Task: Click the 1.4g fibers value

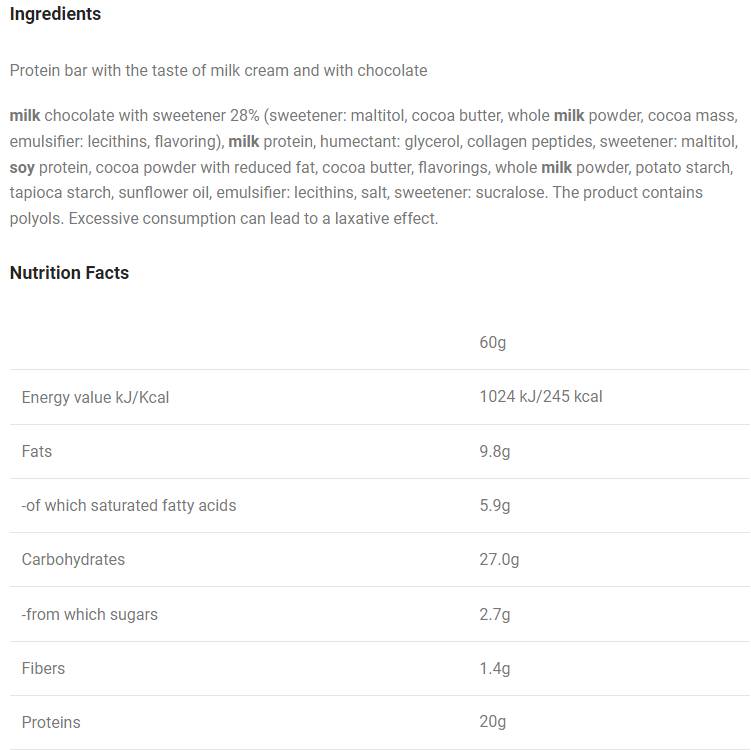Action: pos(495,669)
